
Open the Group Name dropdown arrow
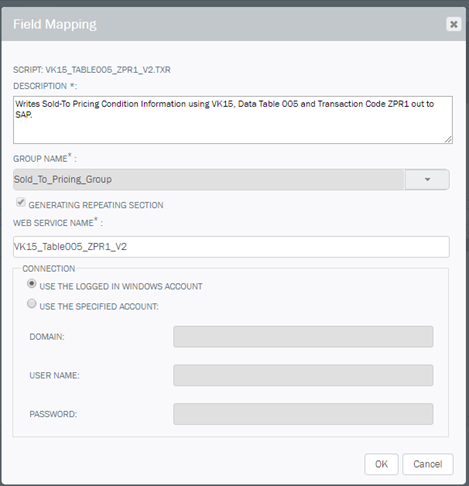[x=427, y=179]
